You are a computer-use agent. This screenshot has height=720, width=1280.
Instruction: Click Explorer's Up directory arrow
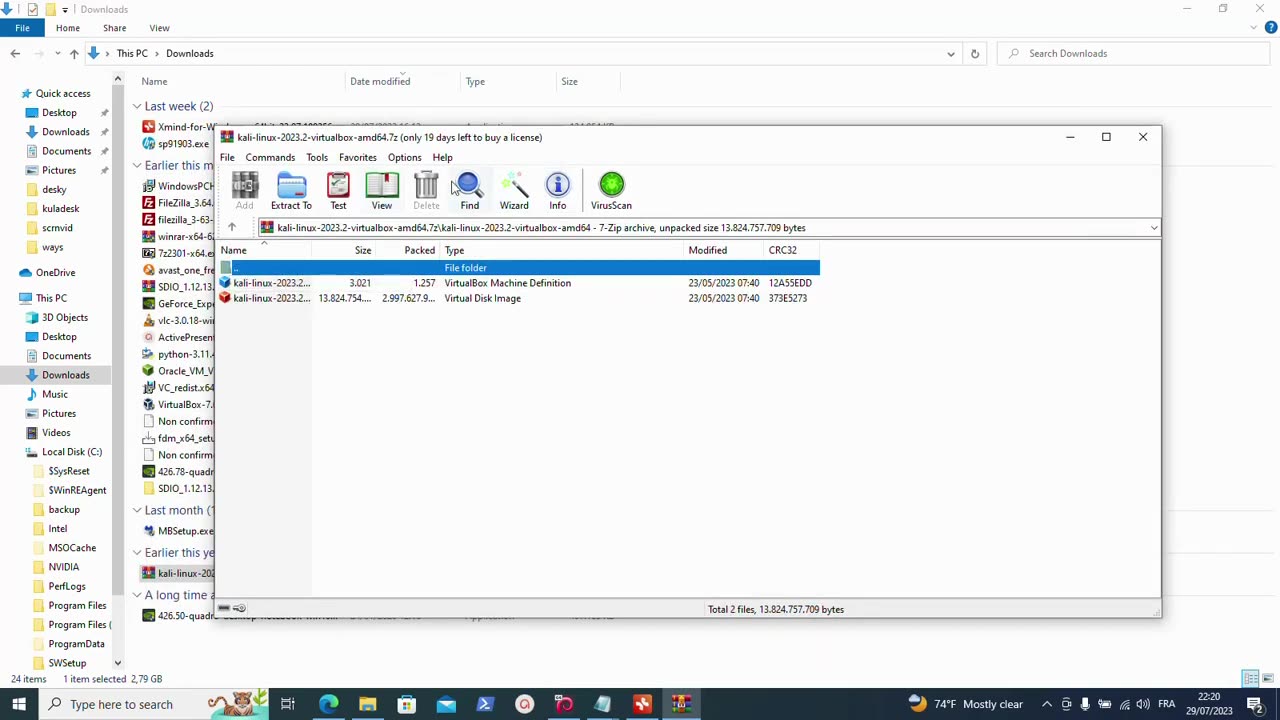[x=74, y=53]
